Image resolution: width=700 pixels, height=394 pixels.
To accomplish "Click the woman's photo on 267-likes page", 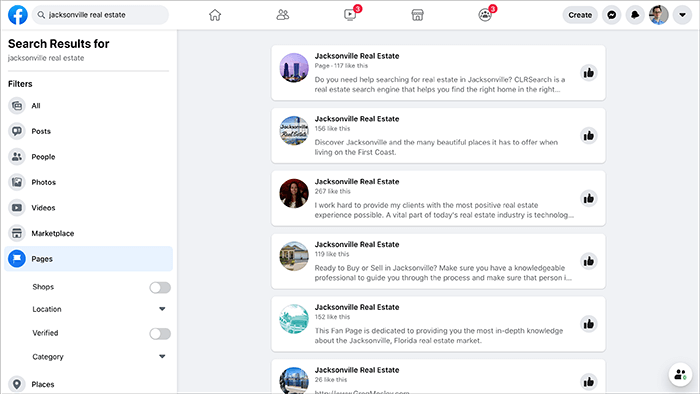I will point(294,194).
